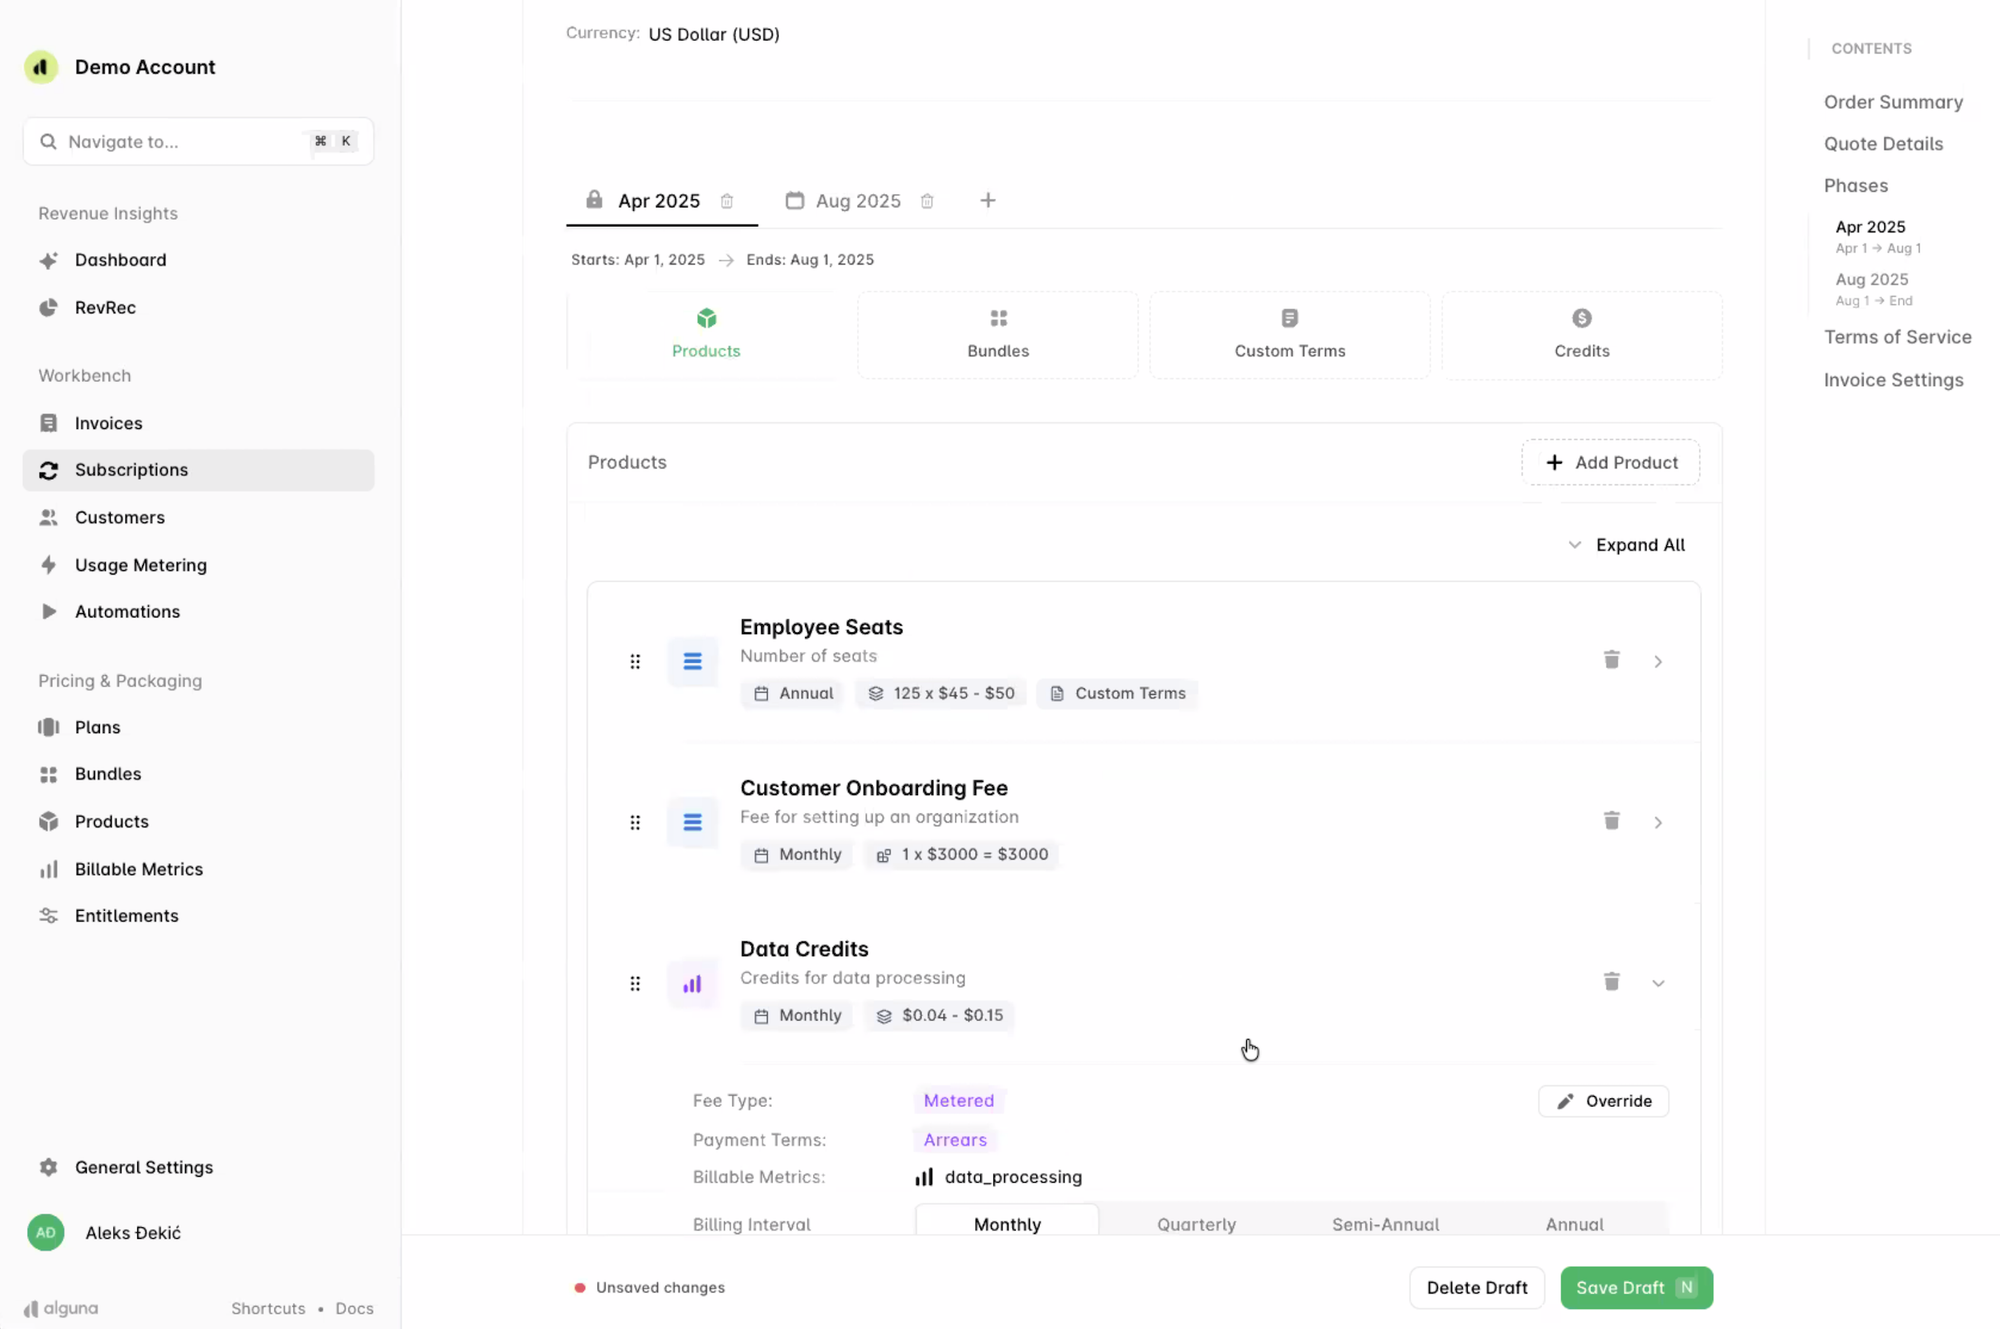Screen dimensions: 2000x1329
Task: Set billing interval to Annual
Action: [x=1574, y=1224]
